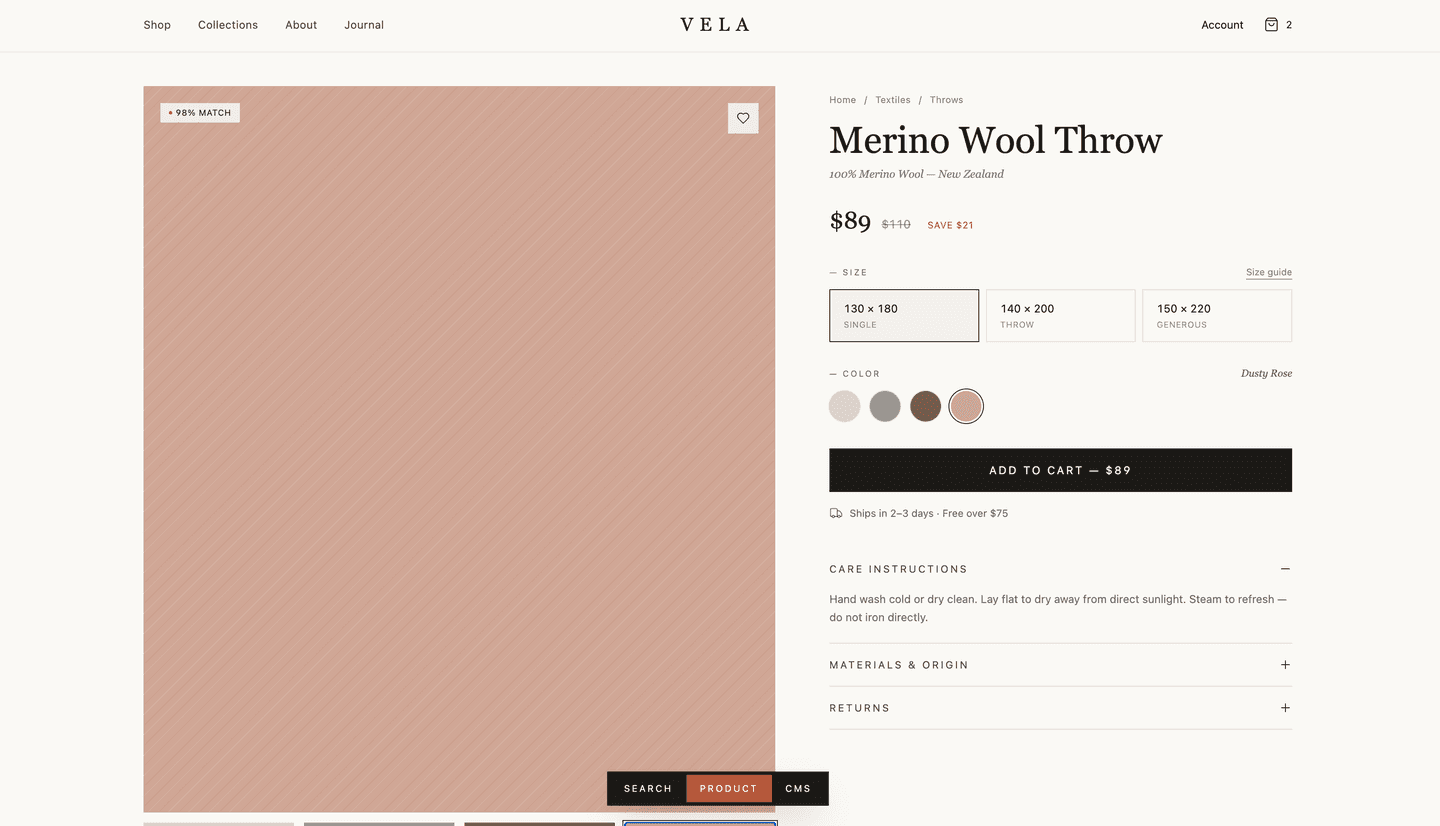Select the Dusty Rose color swatch
Image resolution: width=1440 pixels, height=826 pixels.
(965, 405)
